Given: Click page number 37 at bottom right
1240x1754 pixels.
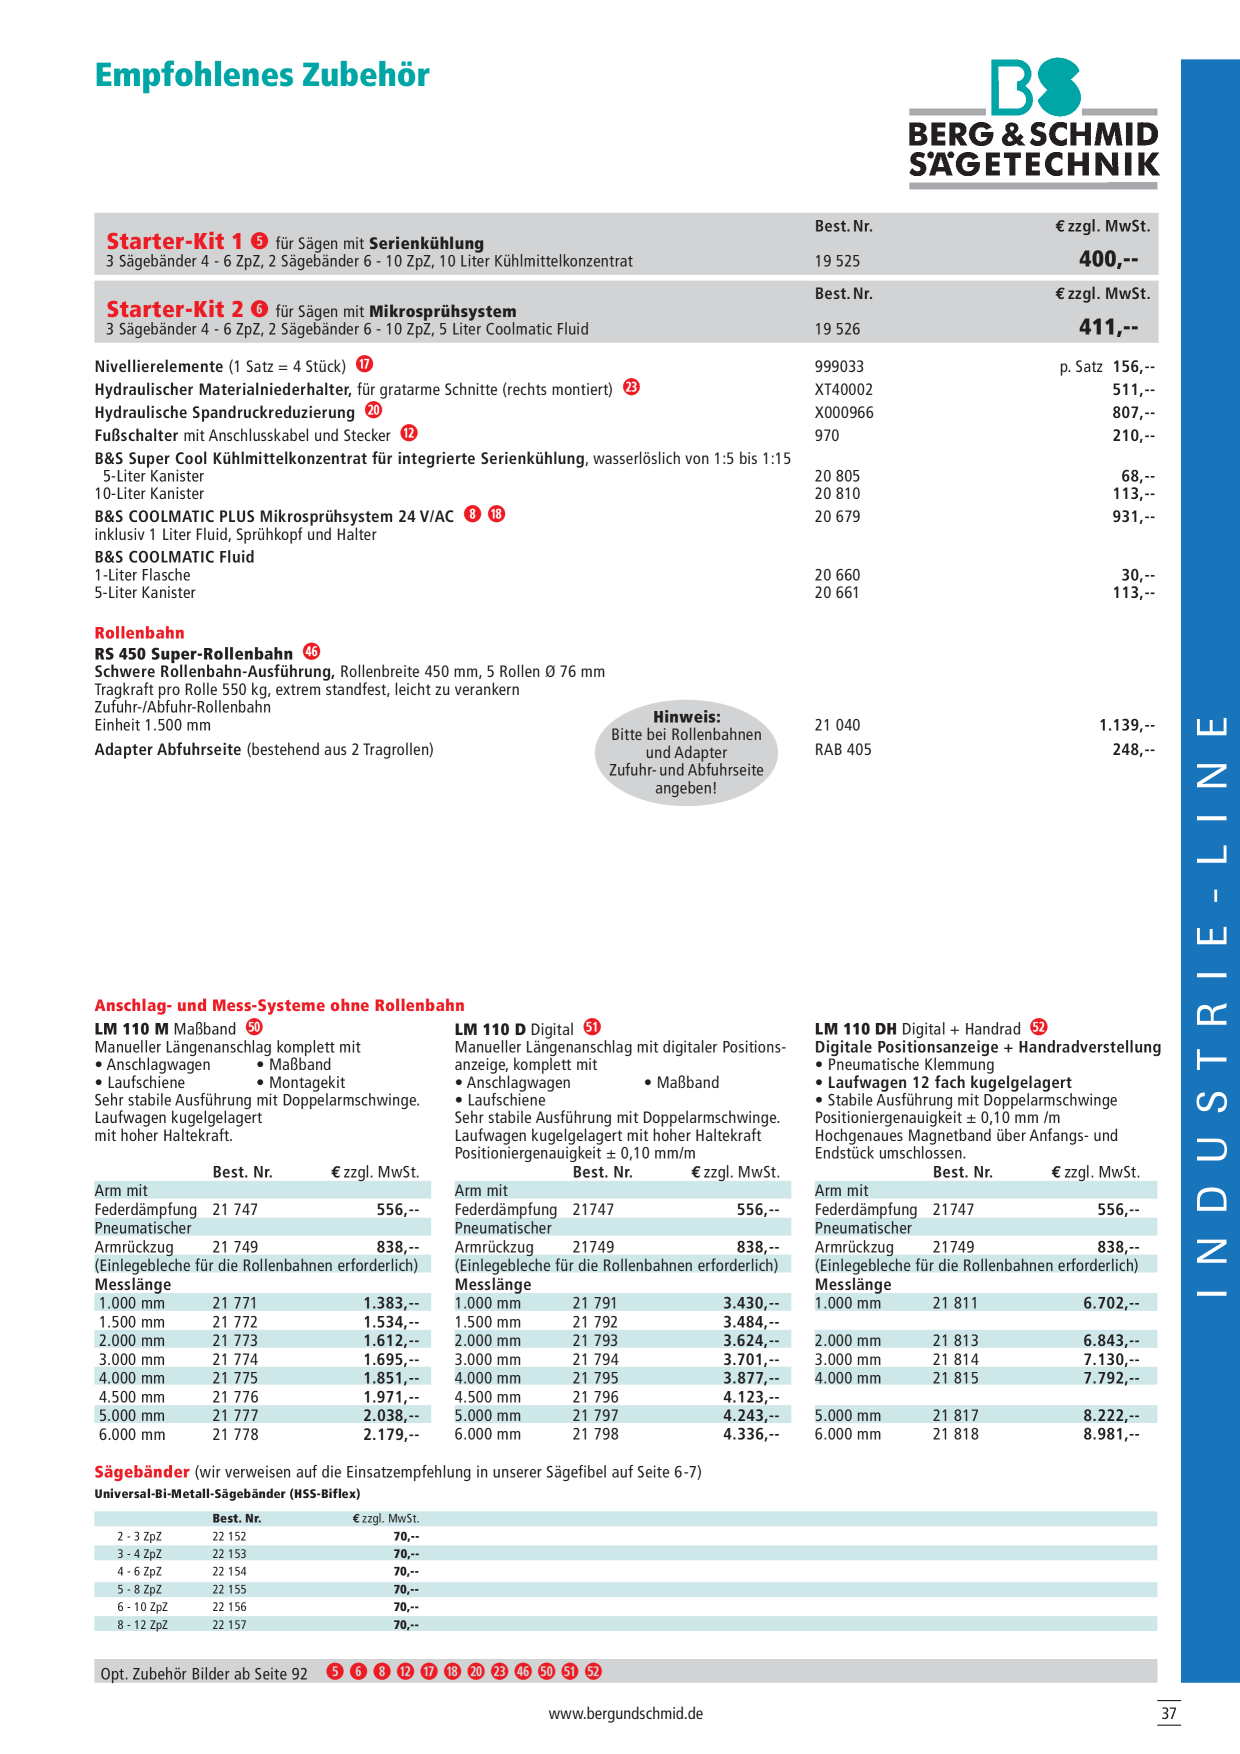Looking at the screenshot, I should click(1169, 1714).
